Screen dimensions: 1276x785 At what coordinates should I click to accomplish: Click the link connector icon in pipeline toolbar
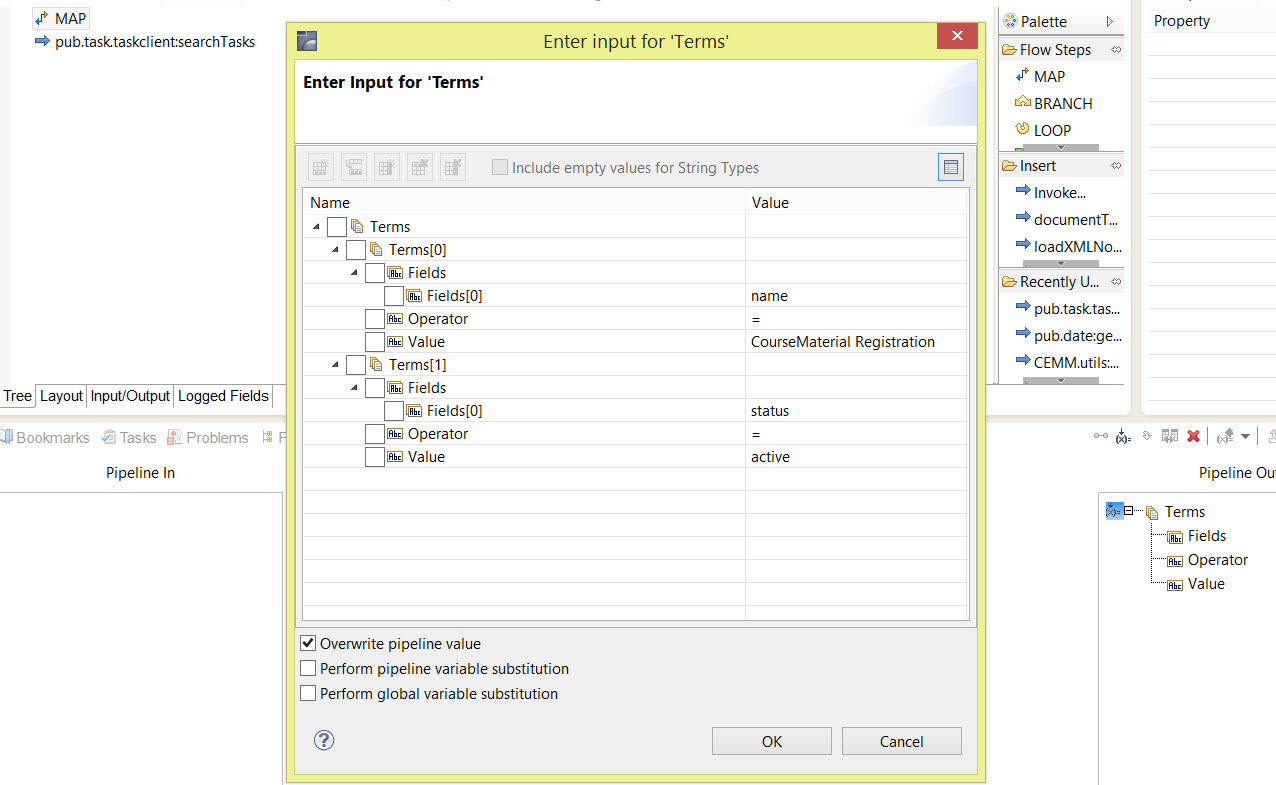tap(1101, 436)
